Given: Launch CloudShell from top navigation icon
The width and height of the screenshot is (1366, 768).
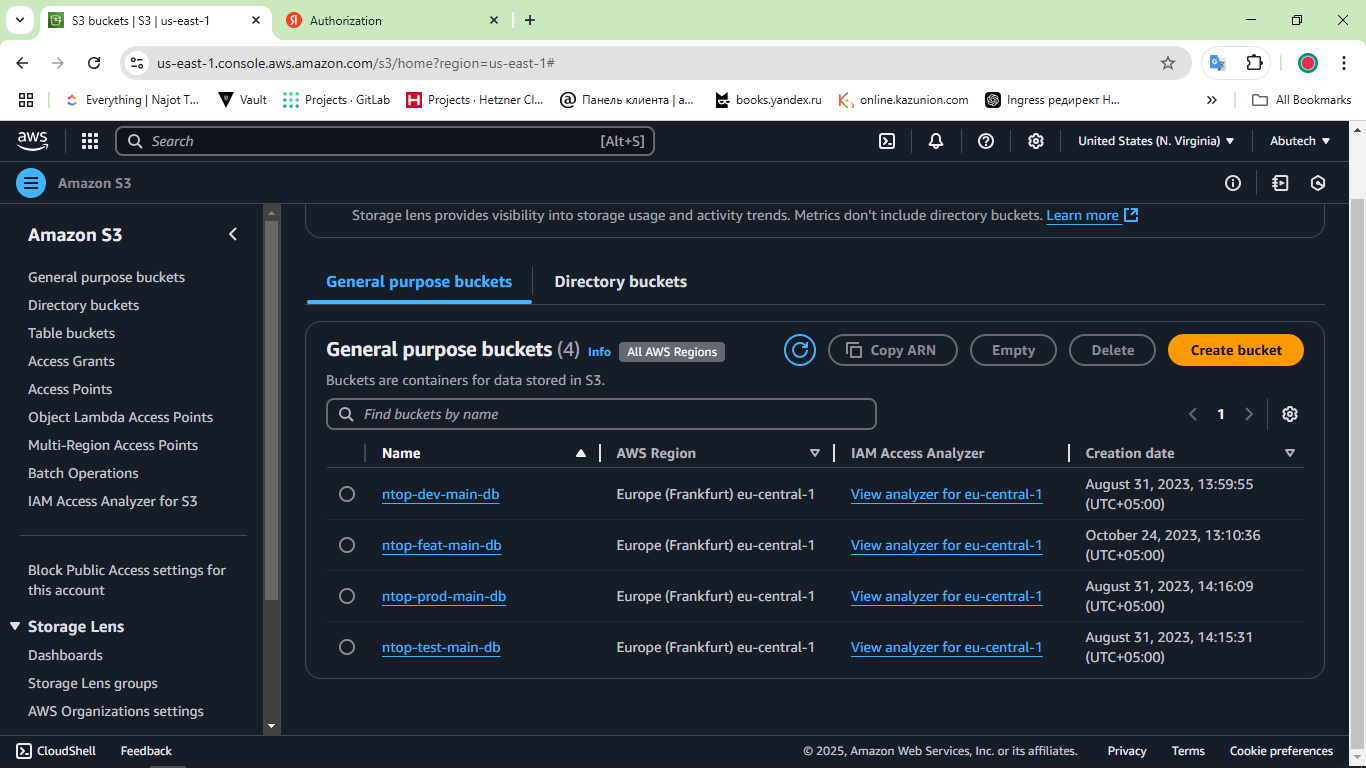Looking at the screenshot, I should pos(887,141).
